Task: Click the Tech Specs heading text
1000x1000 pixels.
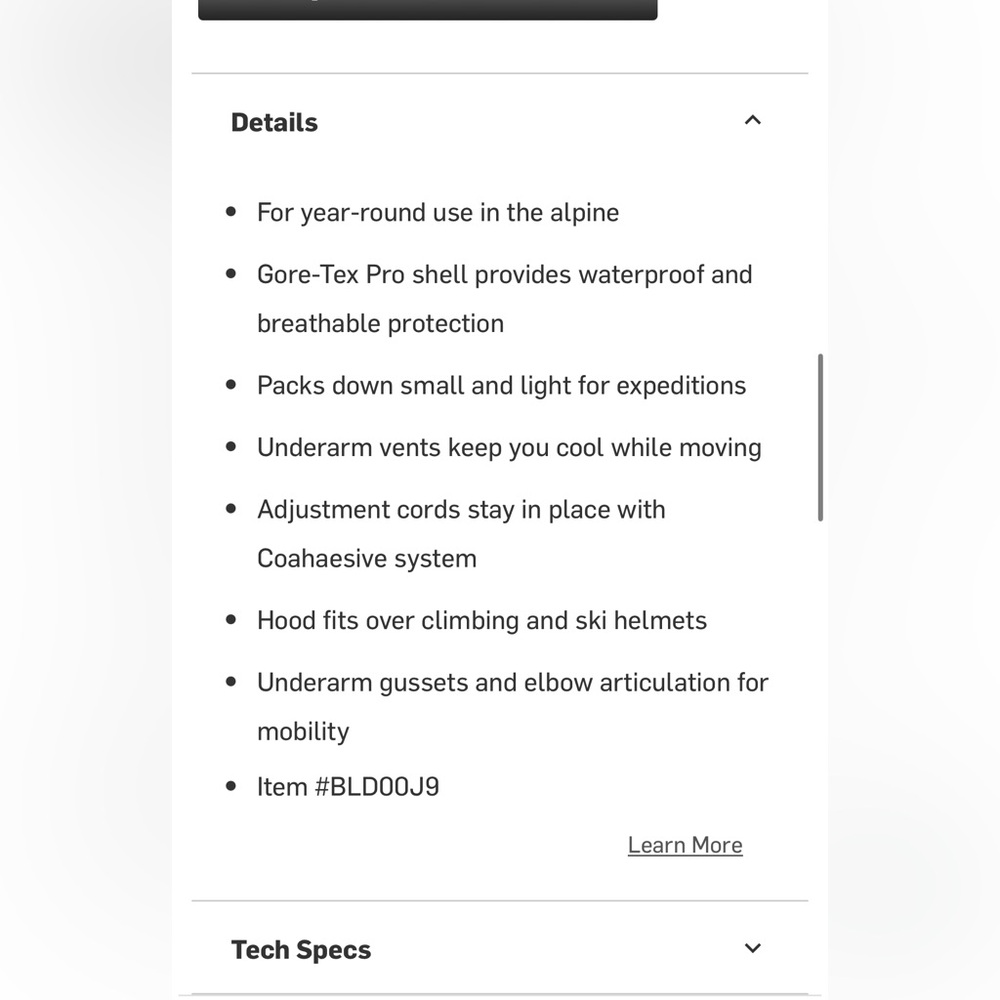Action: click(301, 950)
